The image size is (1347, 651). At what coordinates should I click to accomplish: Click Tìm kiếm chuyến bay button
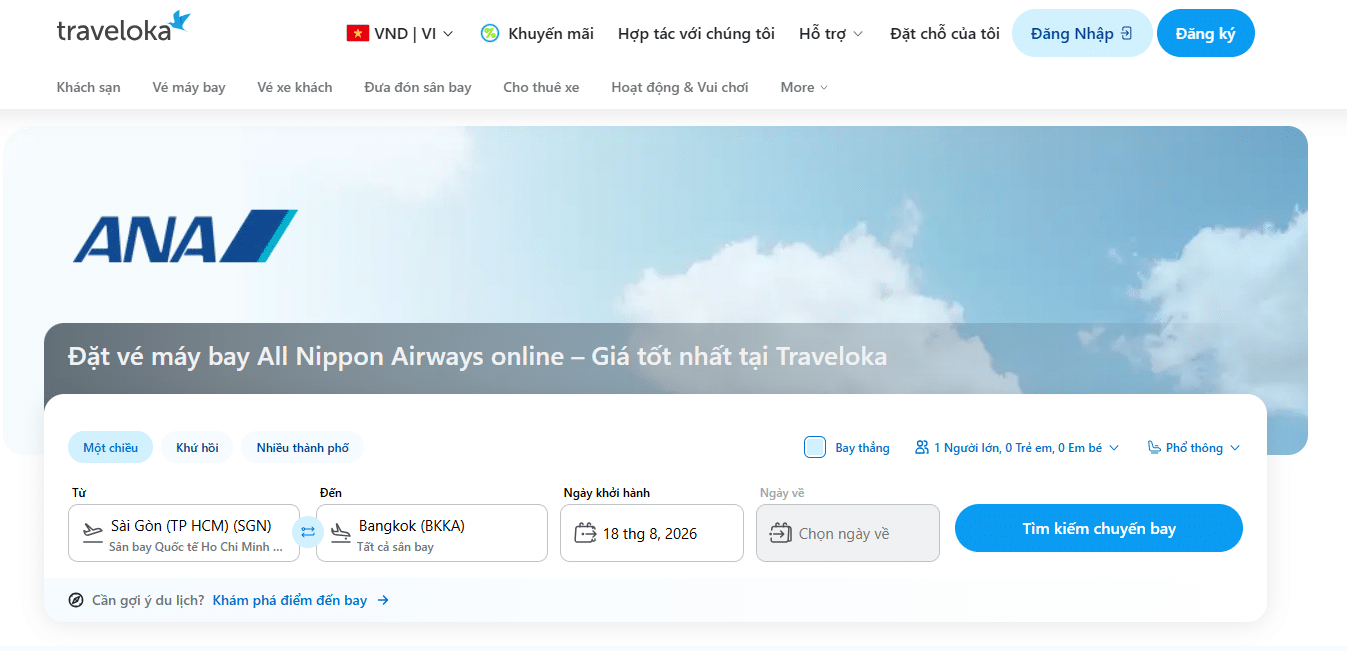1099,528
